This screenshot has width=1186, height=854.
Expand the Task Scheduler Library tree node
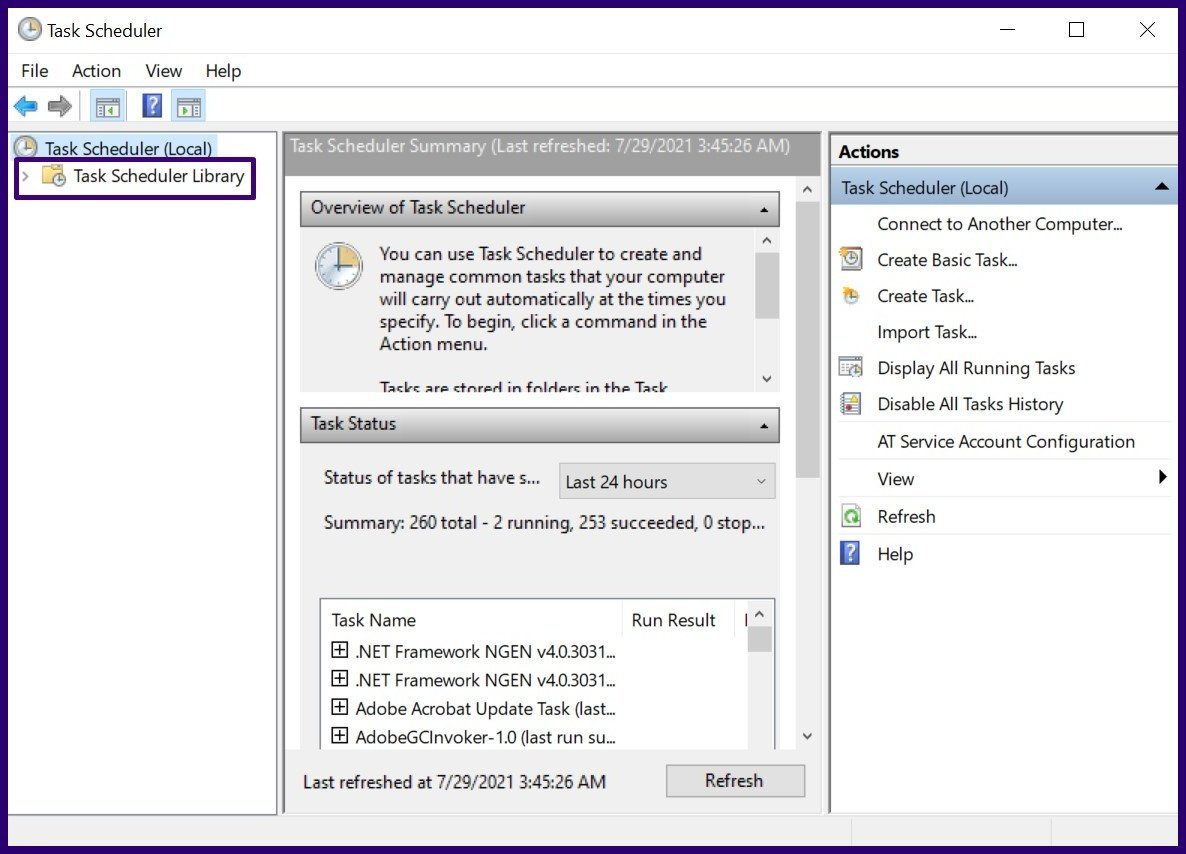[x=25, y=176]
